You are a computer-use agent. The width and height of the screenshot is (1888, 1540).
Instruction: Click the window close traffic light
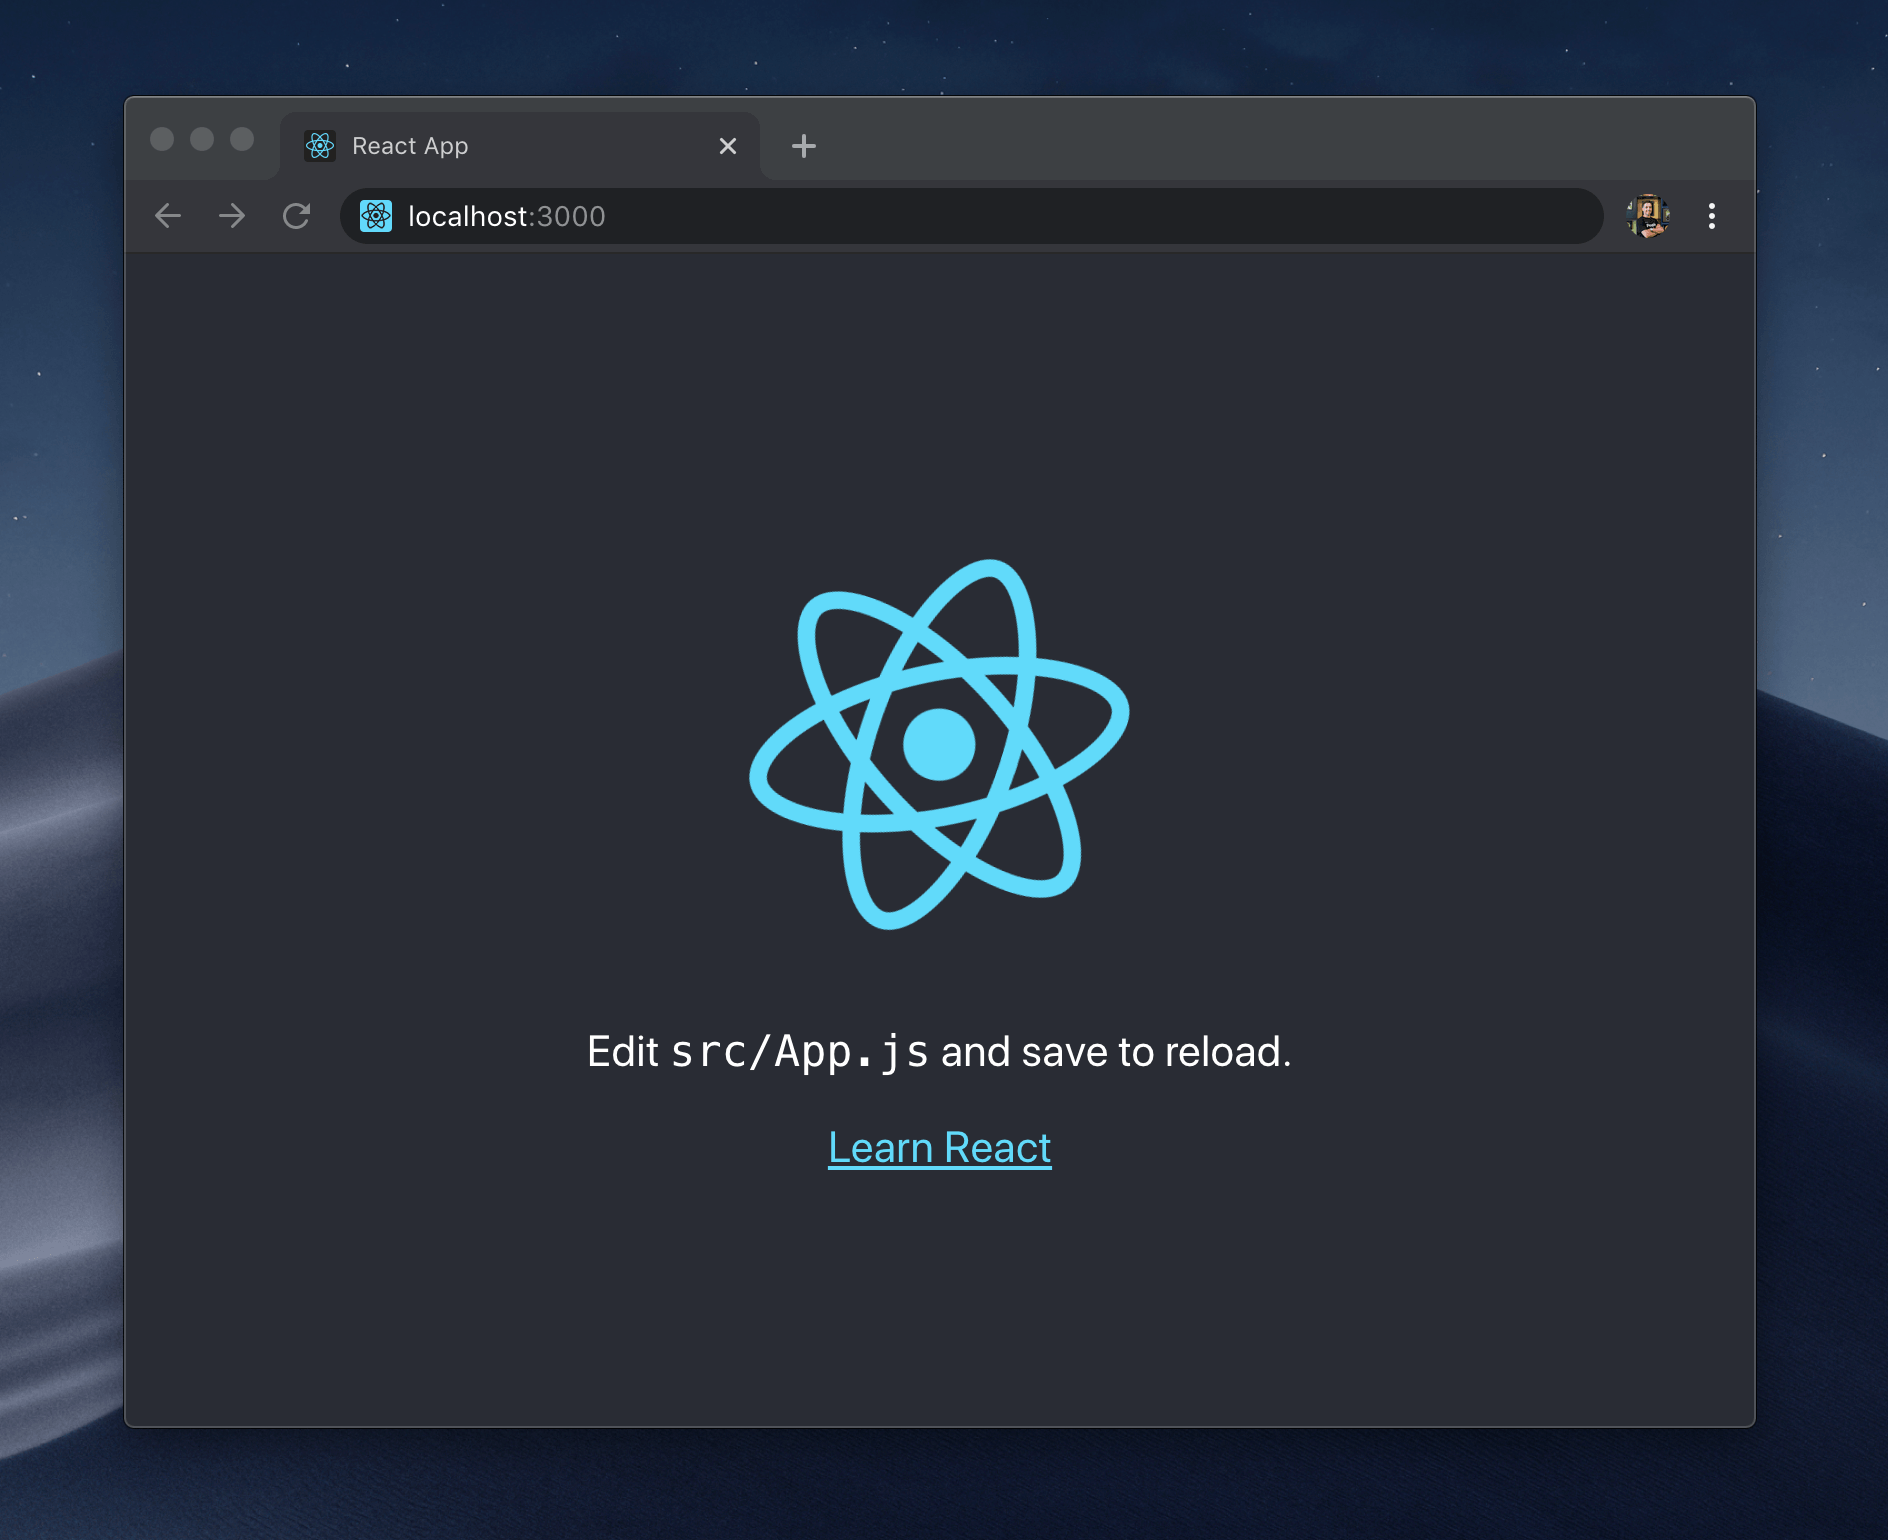tap(162, 139)
